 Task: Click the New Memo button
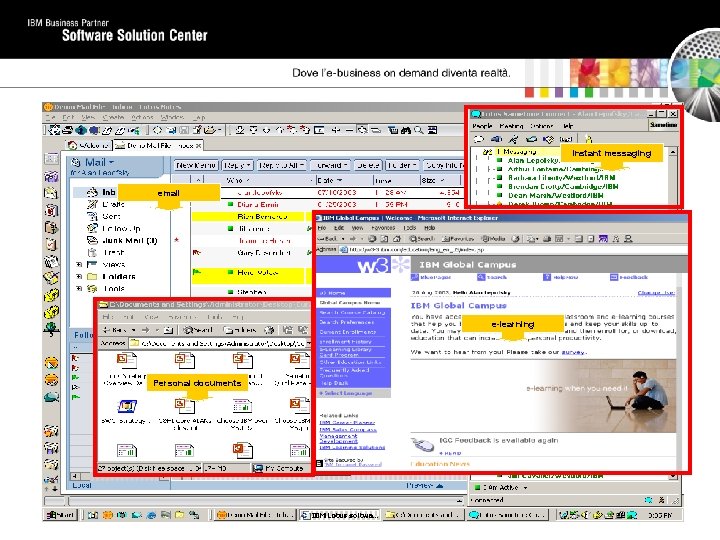tap(196, 165)
